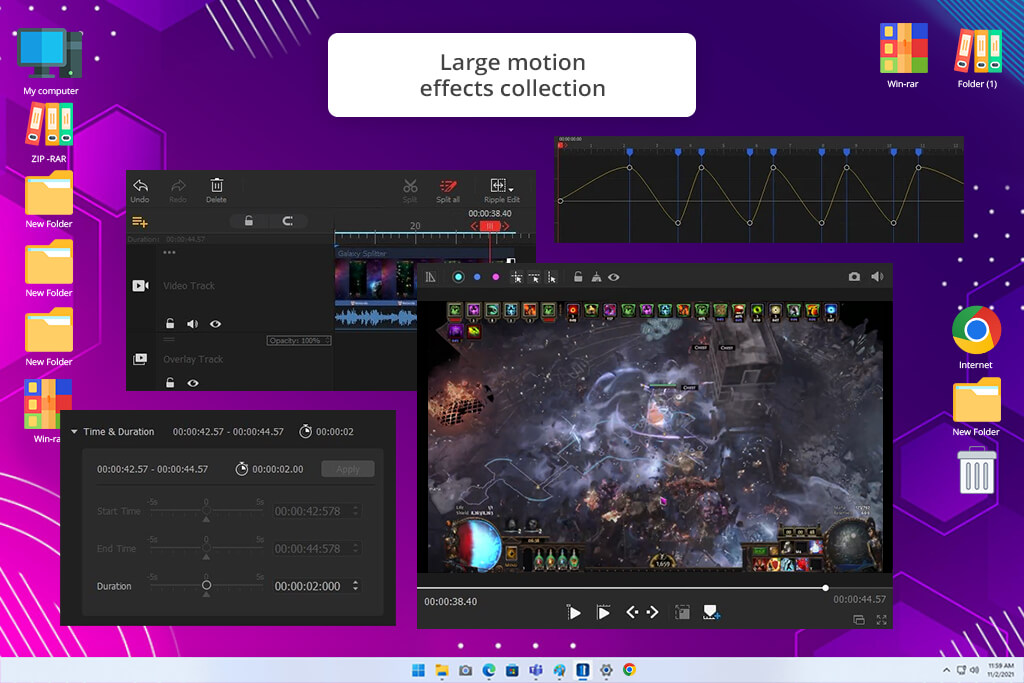Viewport: 1024px width, 683px height.
Task: Click the crosshair selection cursor tool
Action: coord(517,277)
